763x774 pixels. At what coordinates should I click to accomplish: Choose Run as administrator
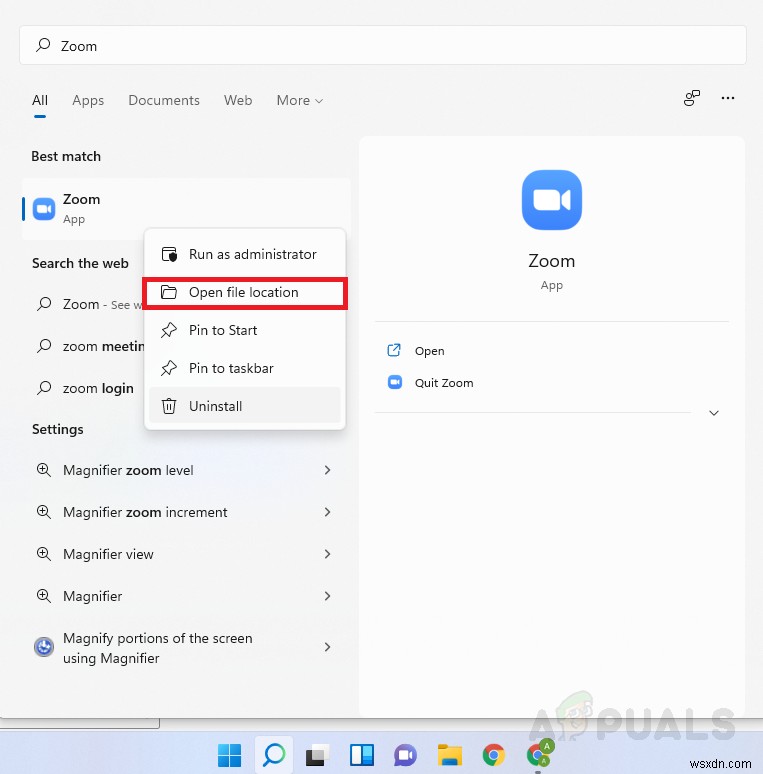[x=245, y=254]
